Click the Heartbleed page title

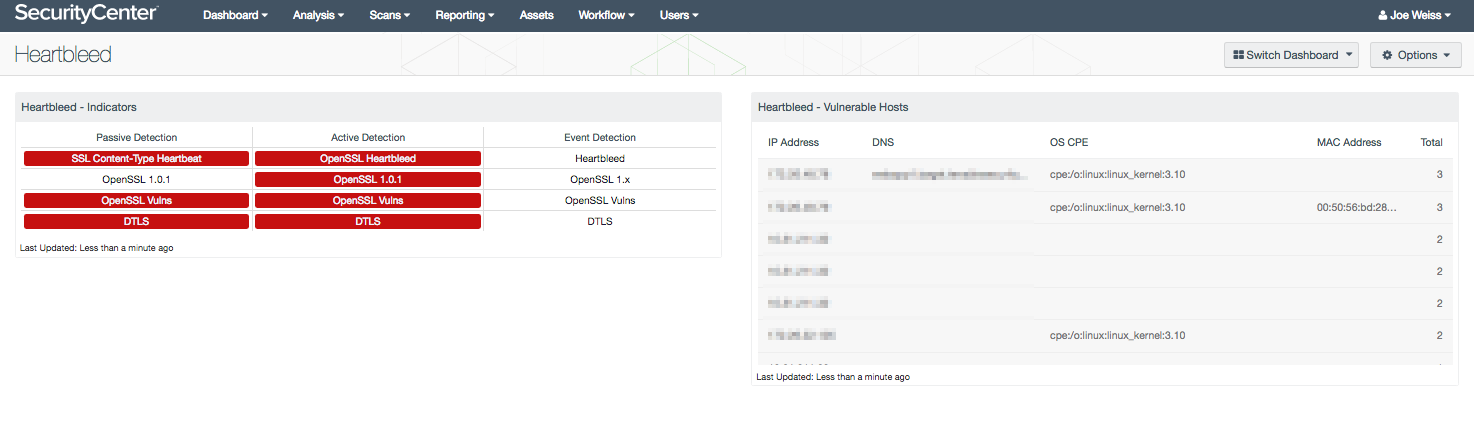click(63, 54)
